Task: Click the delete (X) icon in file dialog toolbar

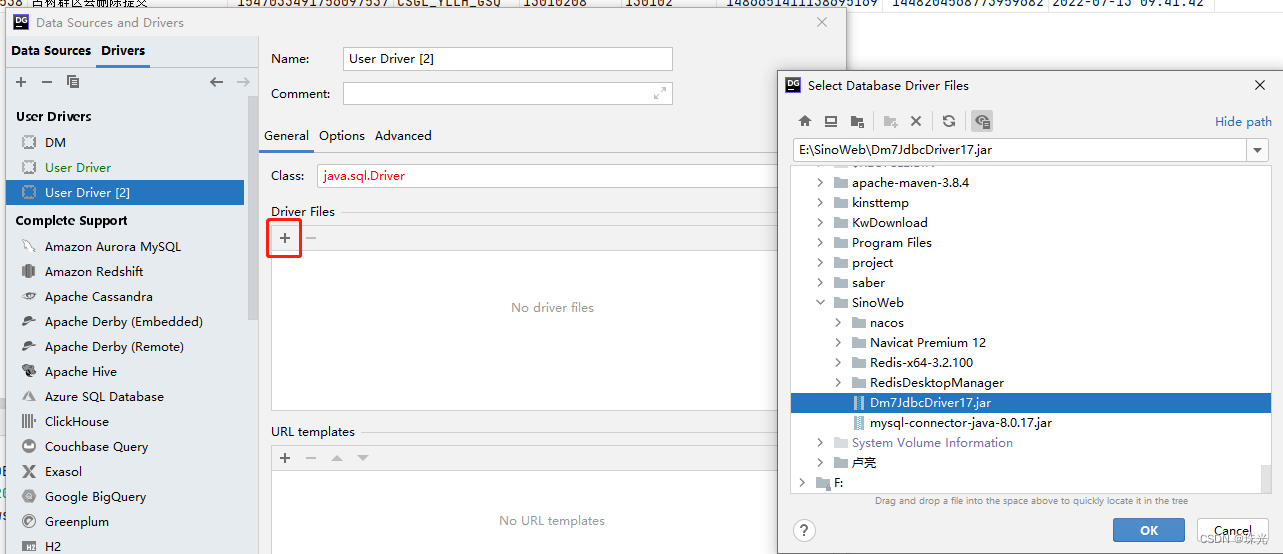Action: pos(916,121)
